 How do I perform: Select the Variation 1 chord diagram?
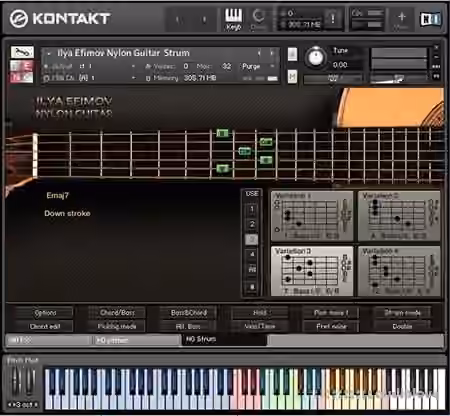312,216
